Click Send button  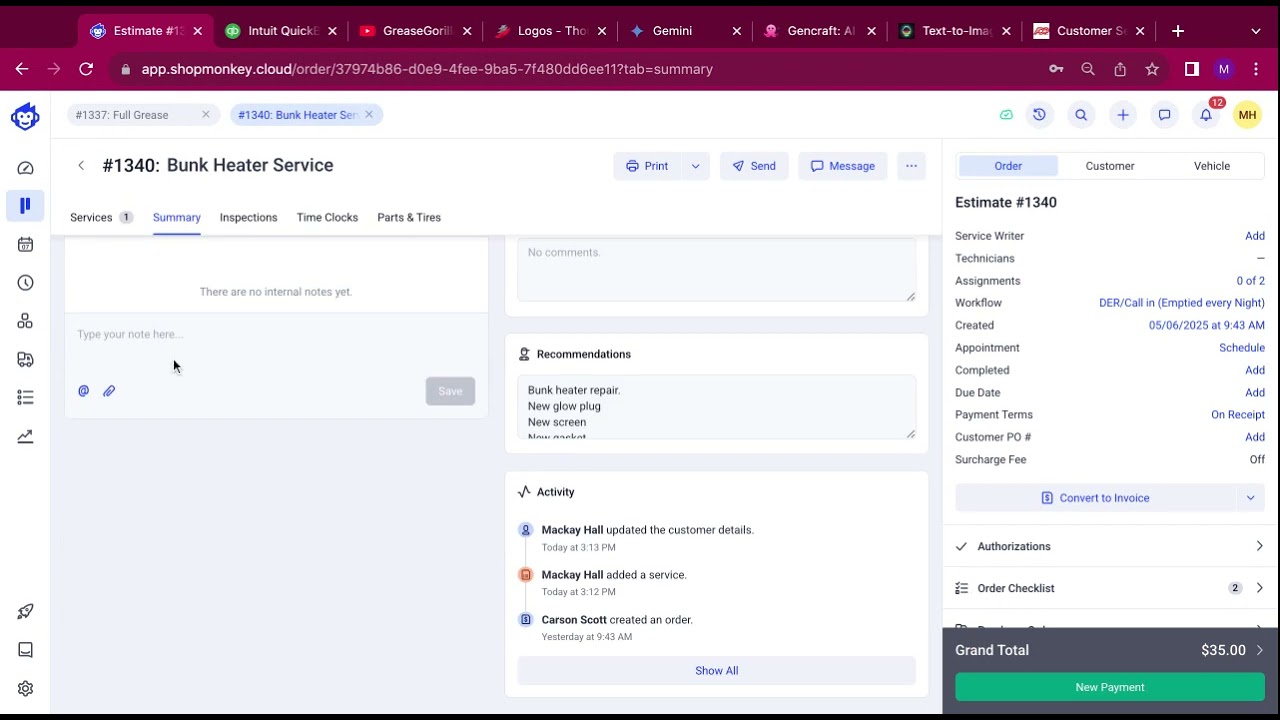point(754,166)
